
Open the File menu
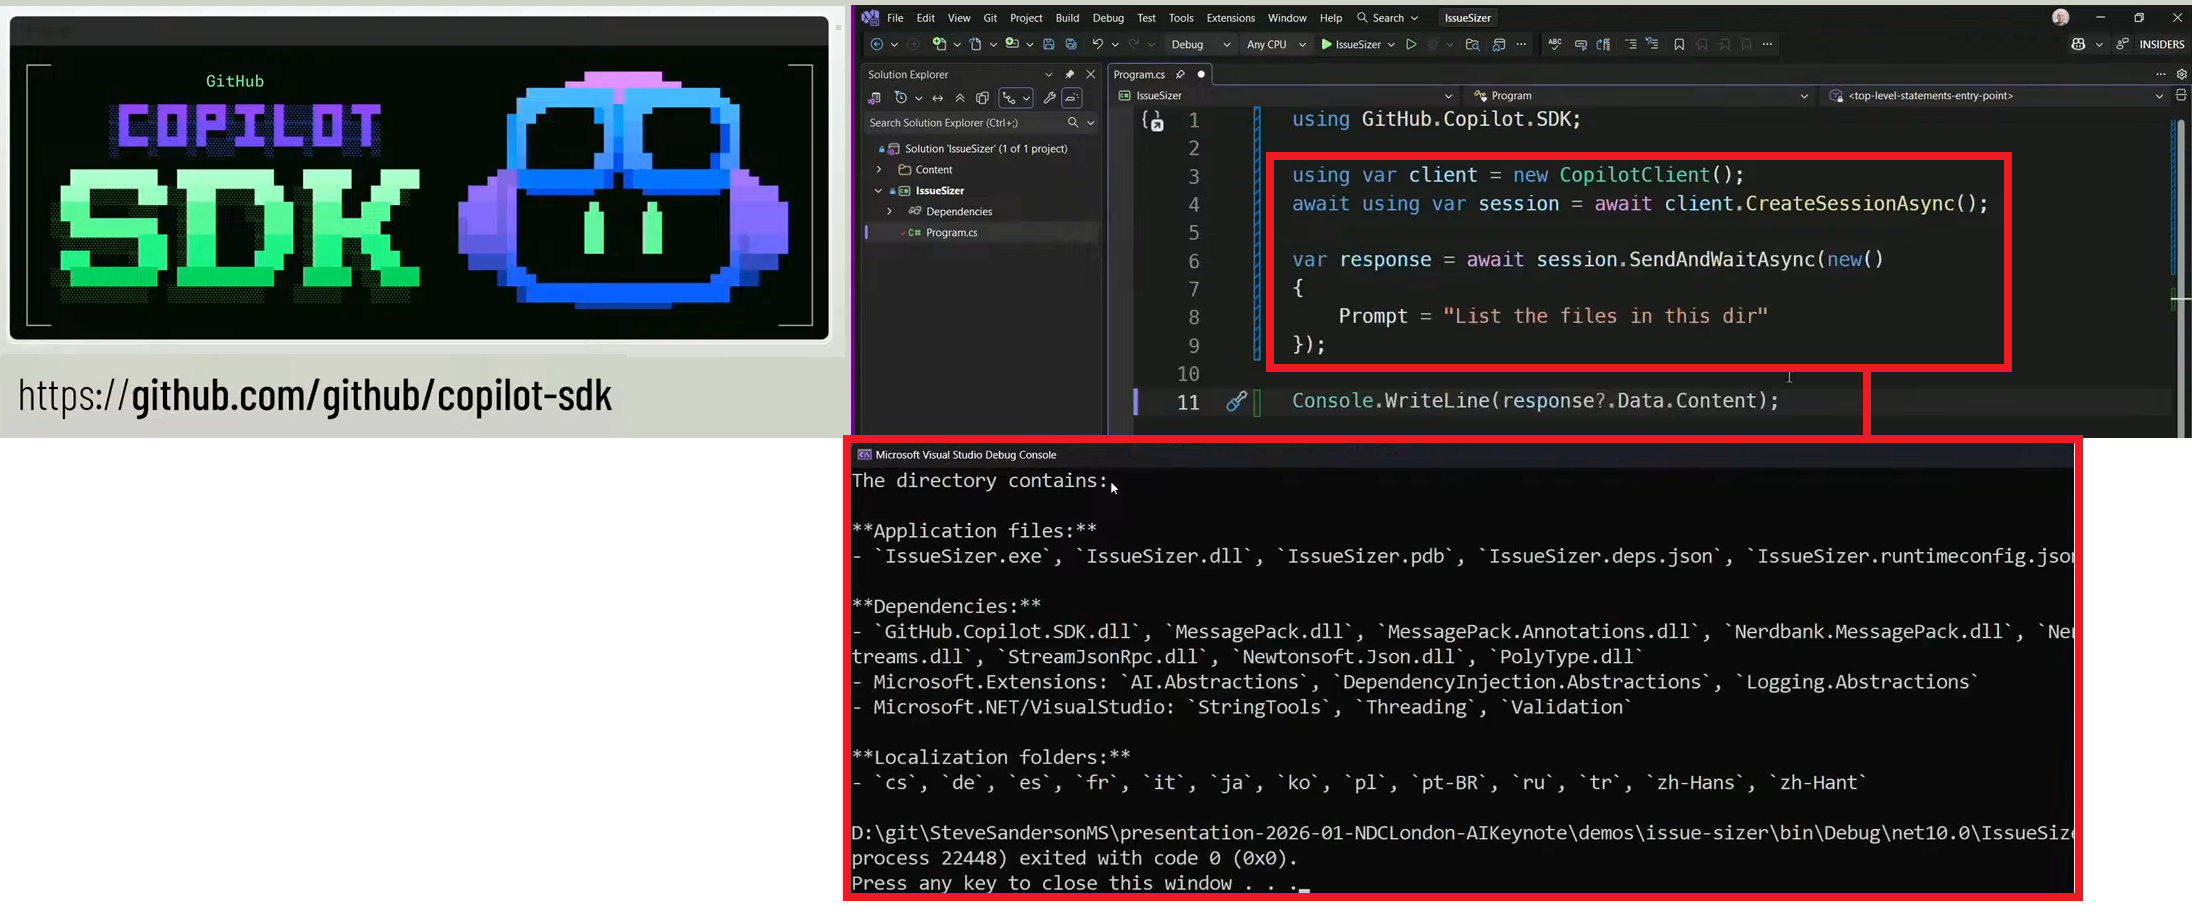(x=895, y=18)
